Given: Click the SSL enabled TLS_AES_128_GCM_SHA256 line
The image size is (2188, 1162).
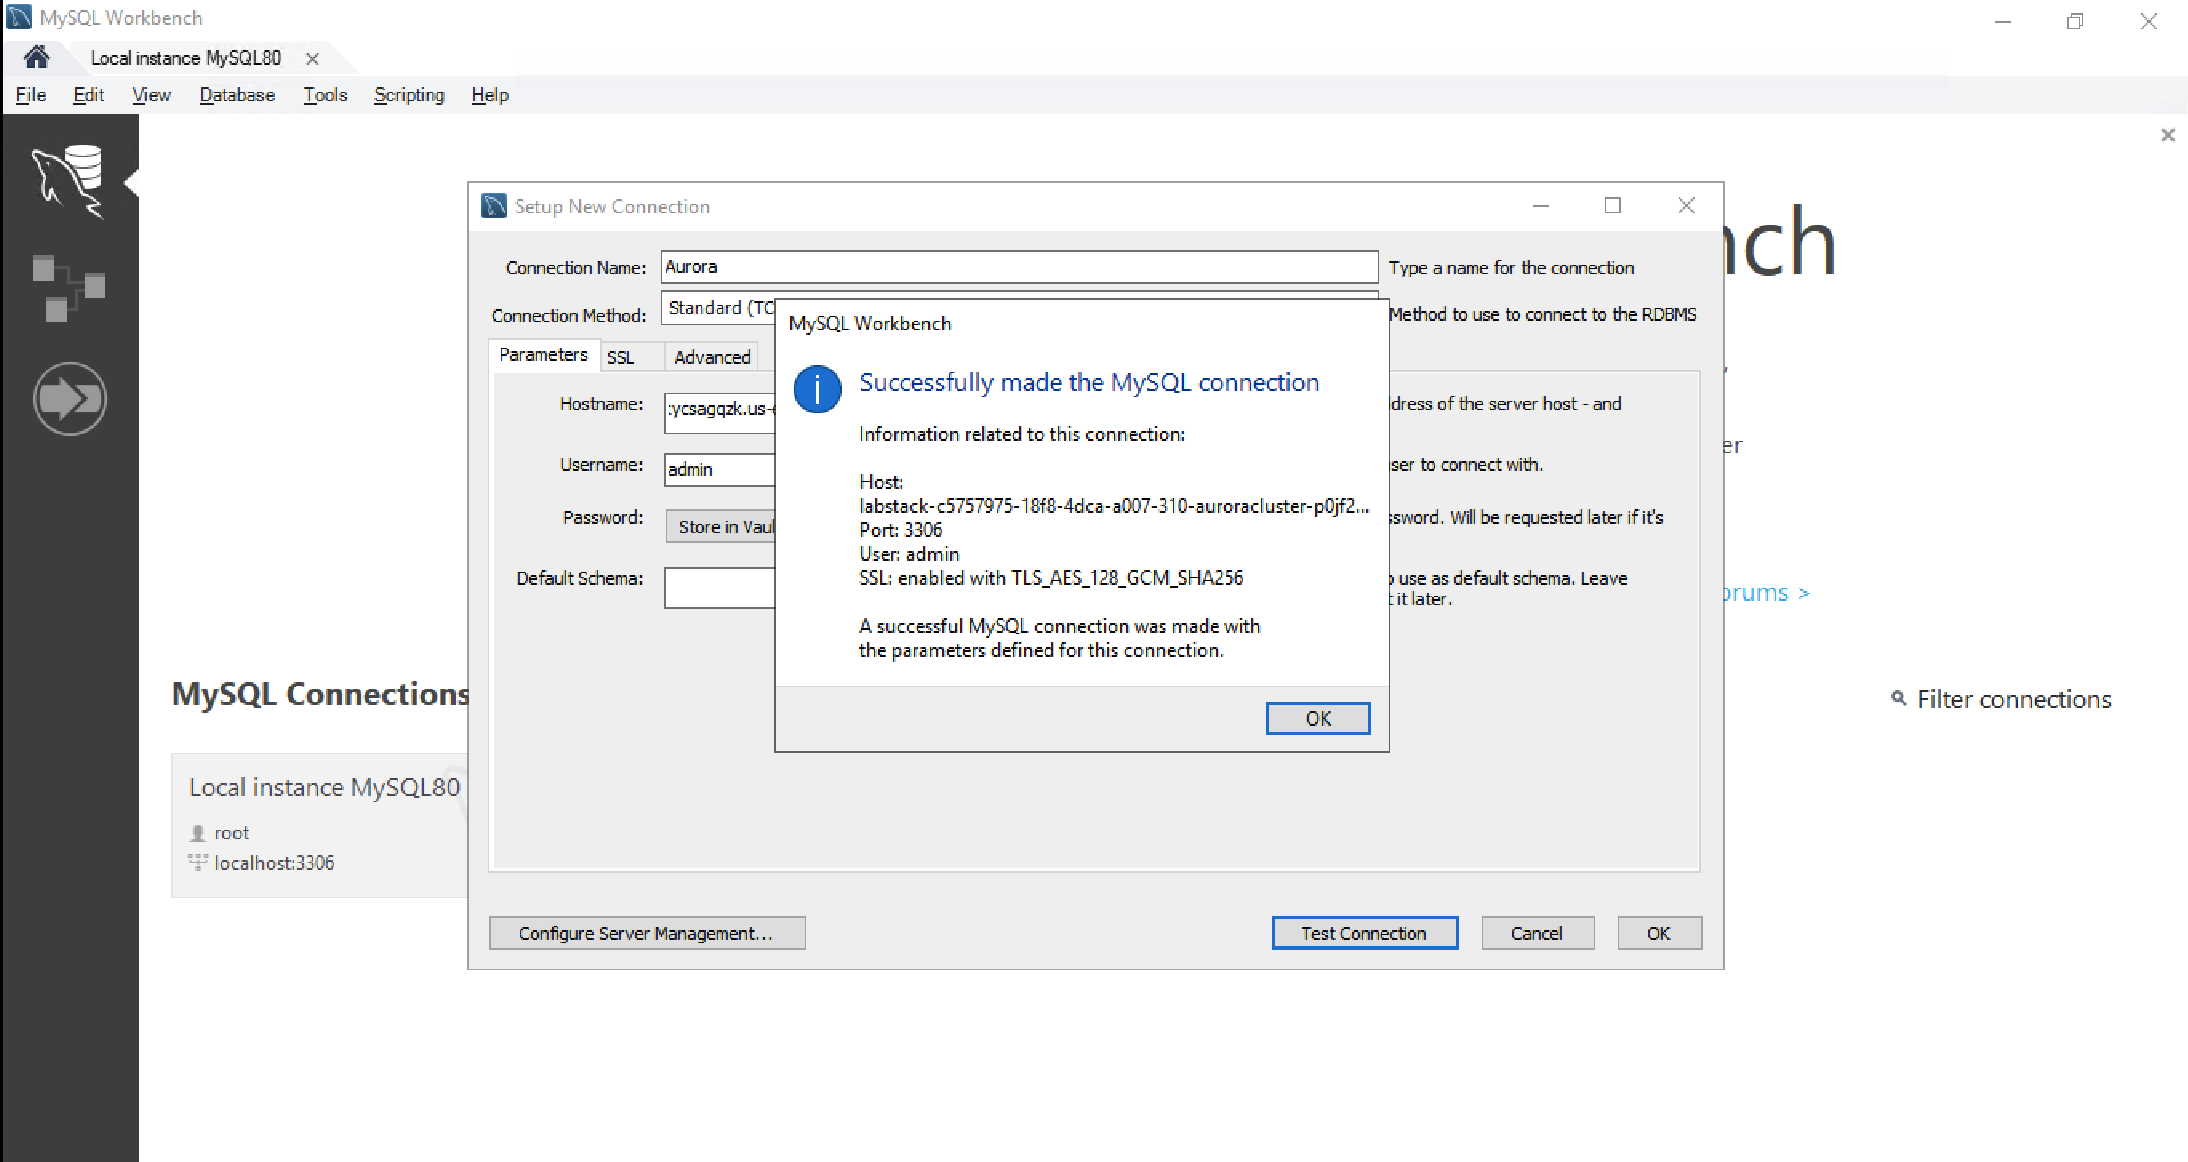Looking at the screenshot, I should [x=1051, y=578].
